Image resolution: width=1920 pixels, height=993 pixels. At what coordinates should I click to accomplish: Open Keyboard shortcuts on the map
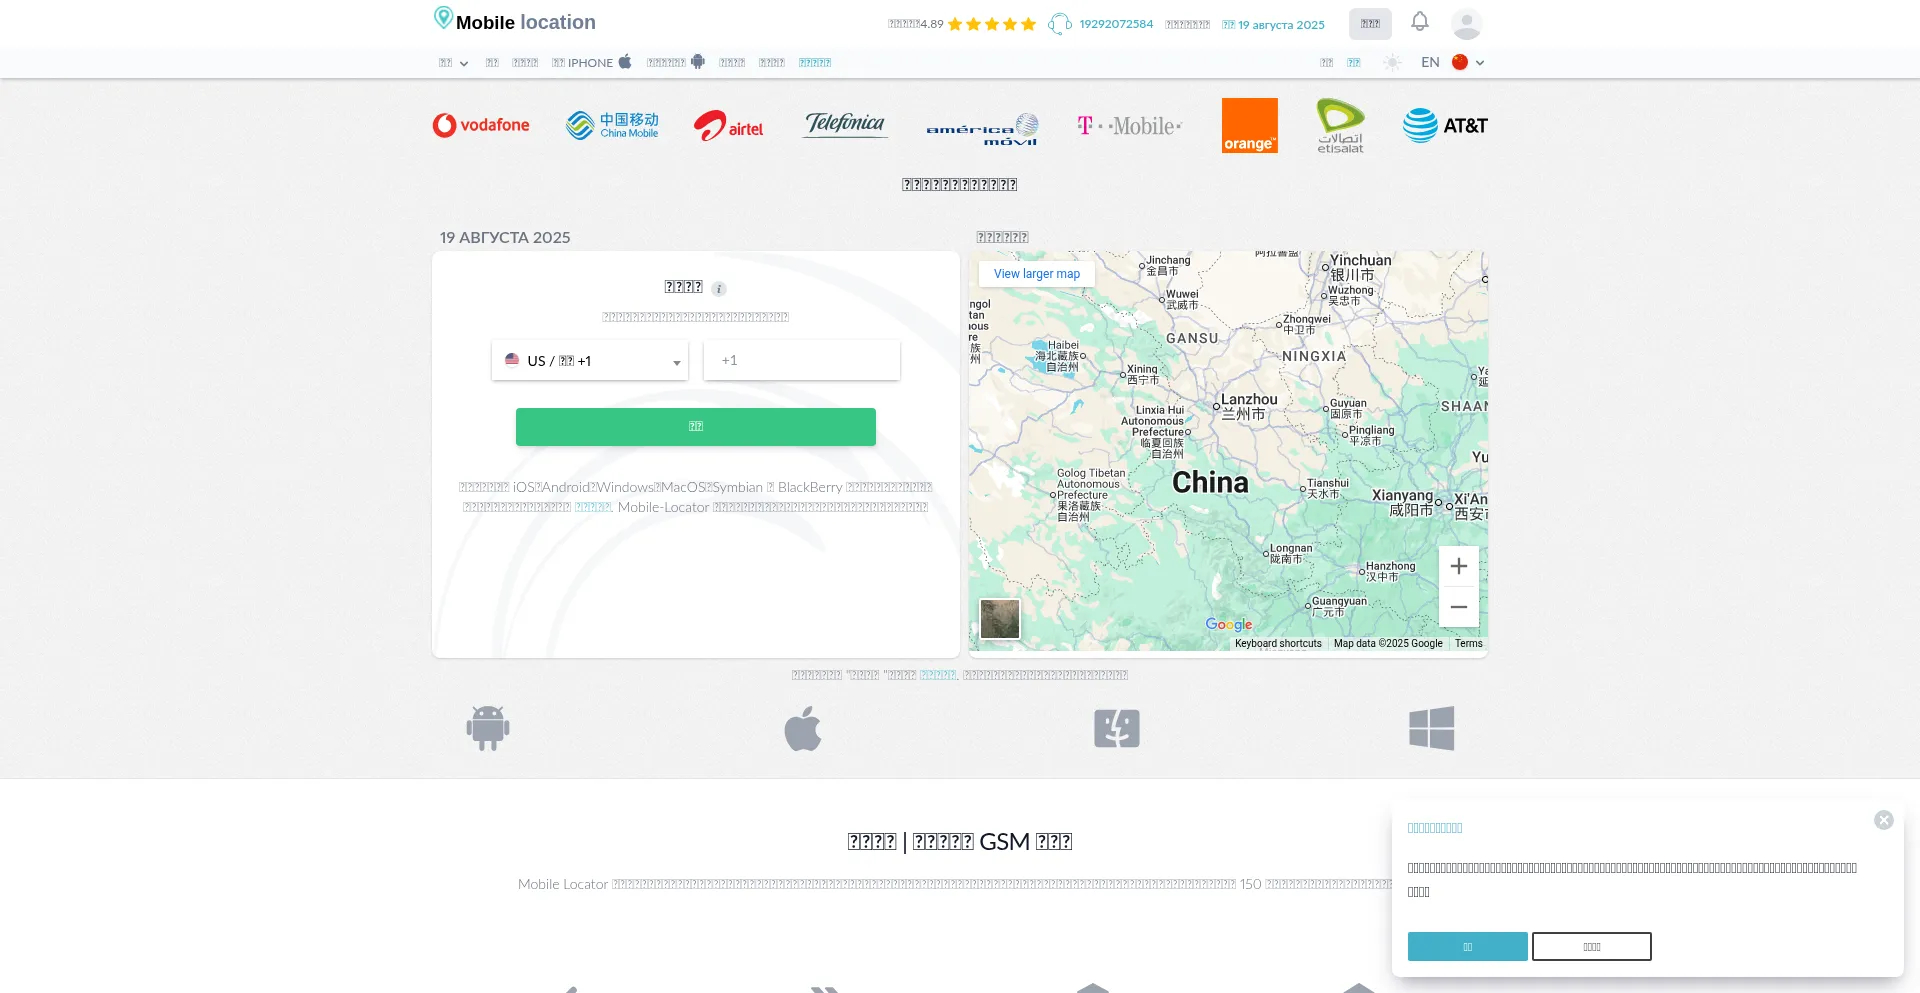pos(1278,644)
